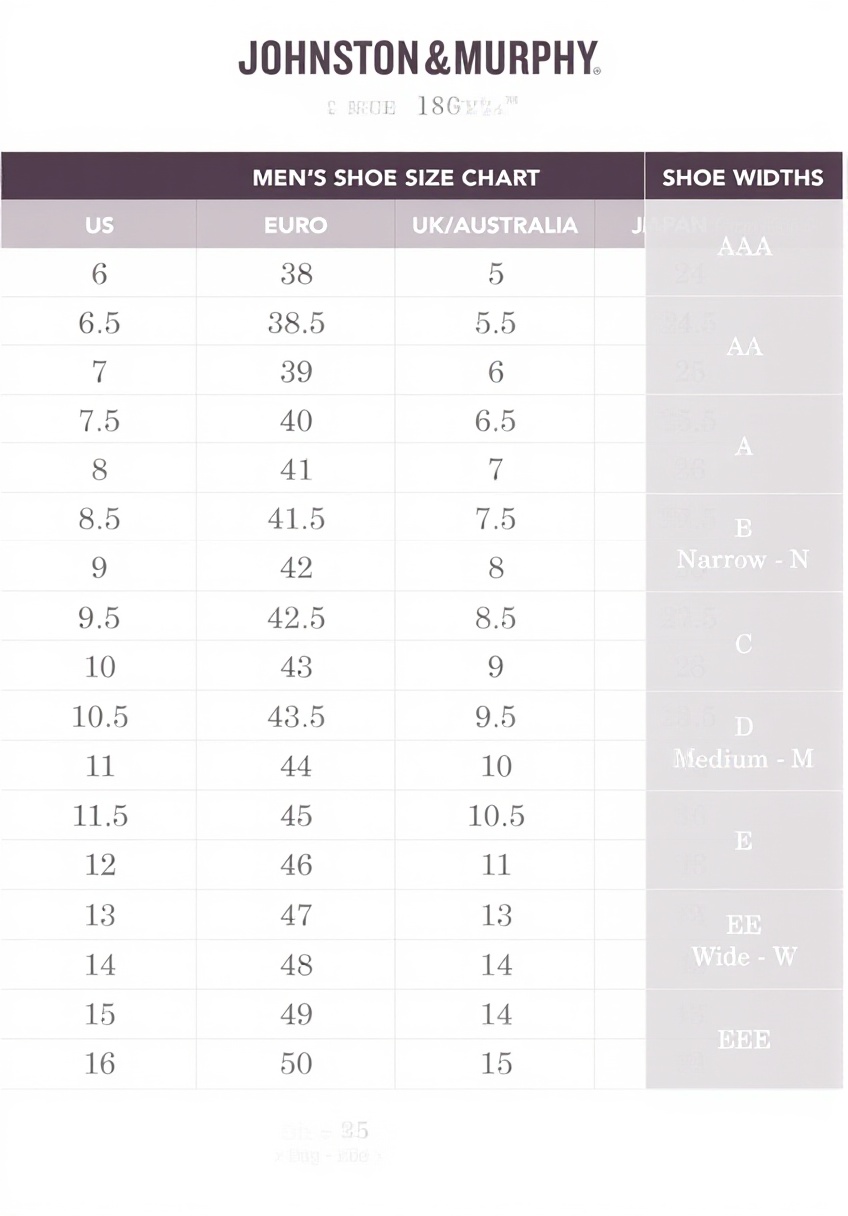This screenshot has height=1216, width=848.
Task: Pick the B Narrow - N width
Action: click(743, 543)
